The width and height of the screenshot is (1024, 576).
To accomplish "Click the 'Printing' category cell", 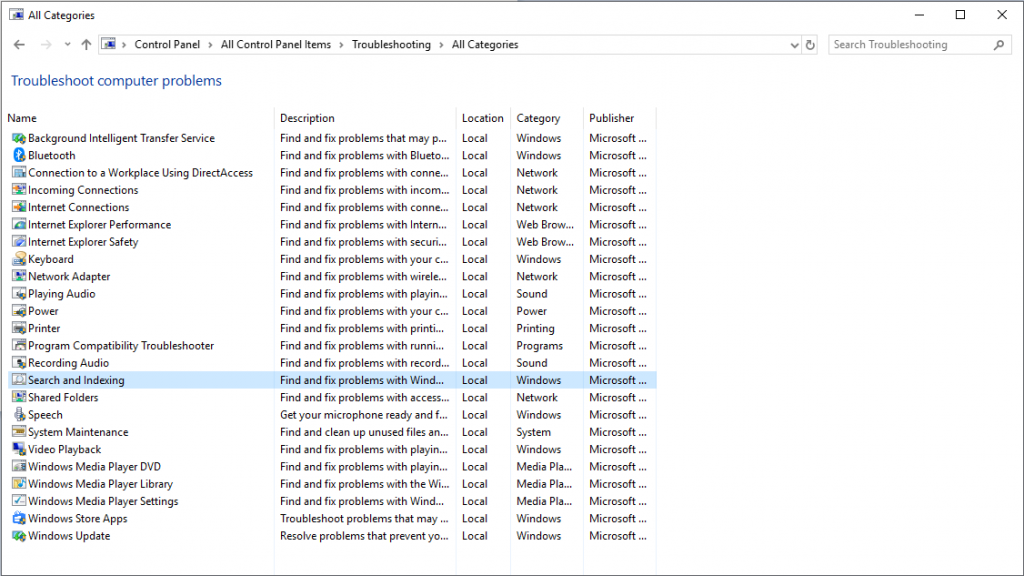I will pyautogui.click(x=536, y=328).
